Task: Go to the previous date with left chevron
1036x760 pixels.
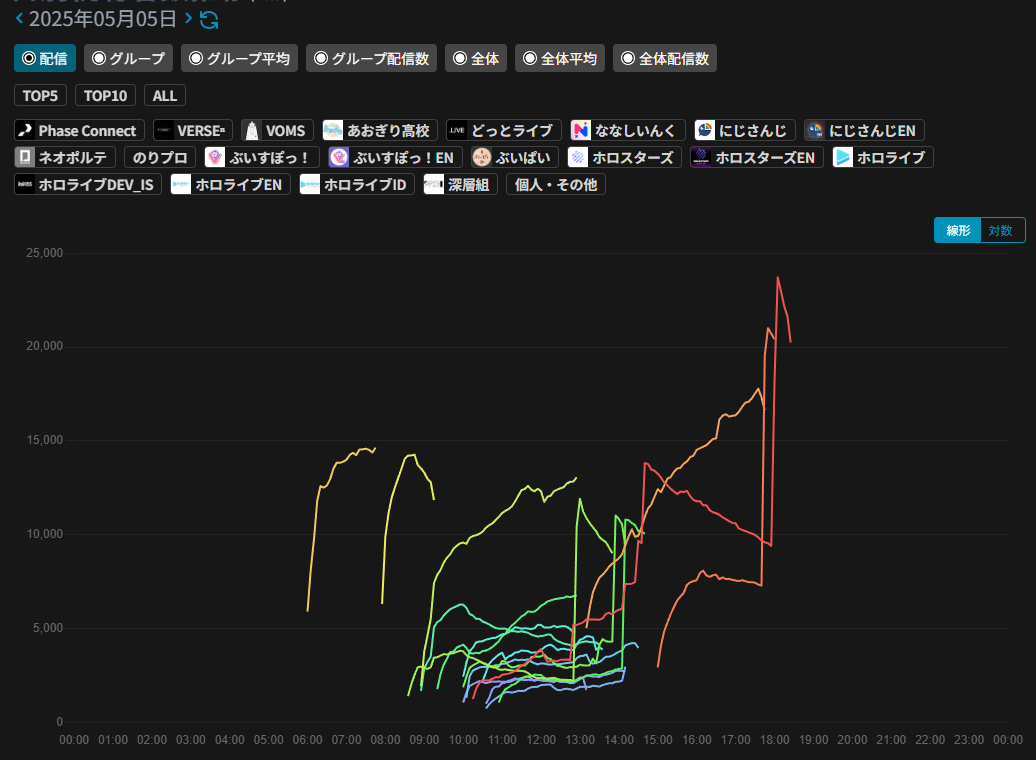Action: 19,19
